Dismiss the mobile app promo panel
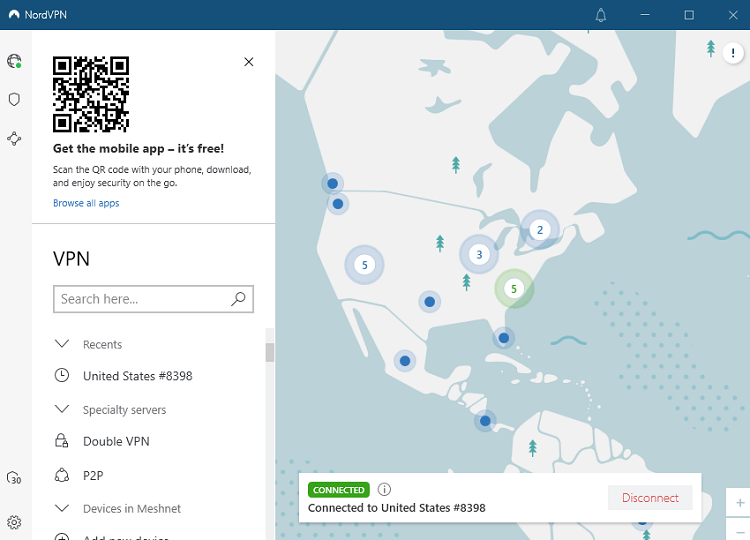Viewport: 750px width, 540px height. click(x=249, y=62)
